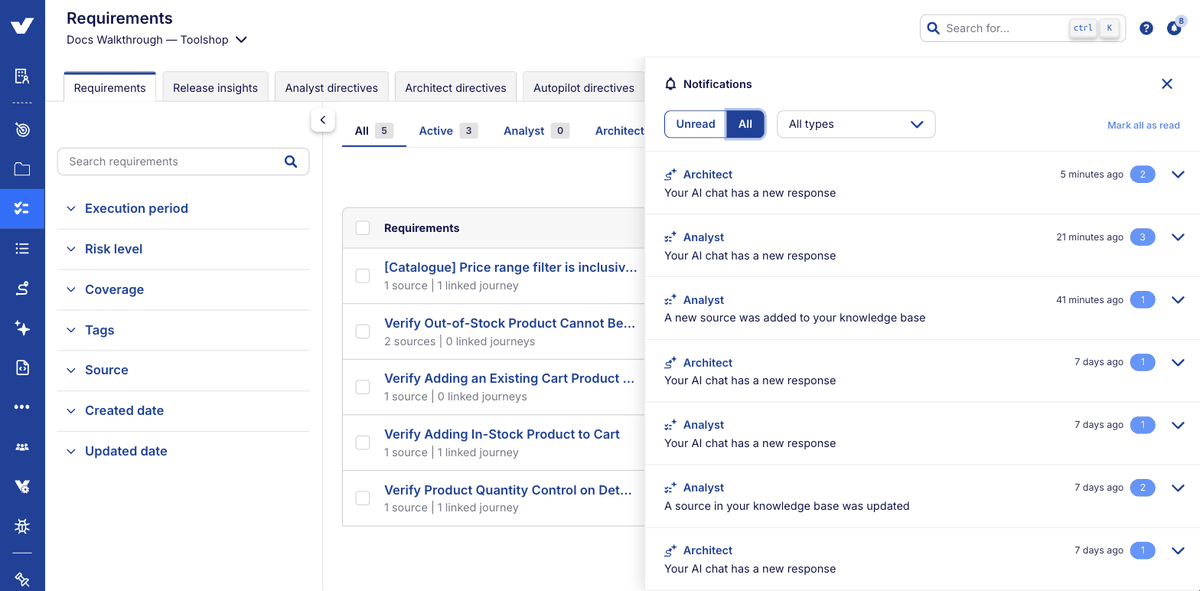The image size is (1200, 591).
Task: Check the Product Quantity Control requirement checkbox
Action: coord(363,498)
